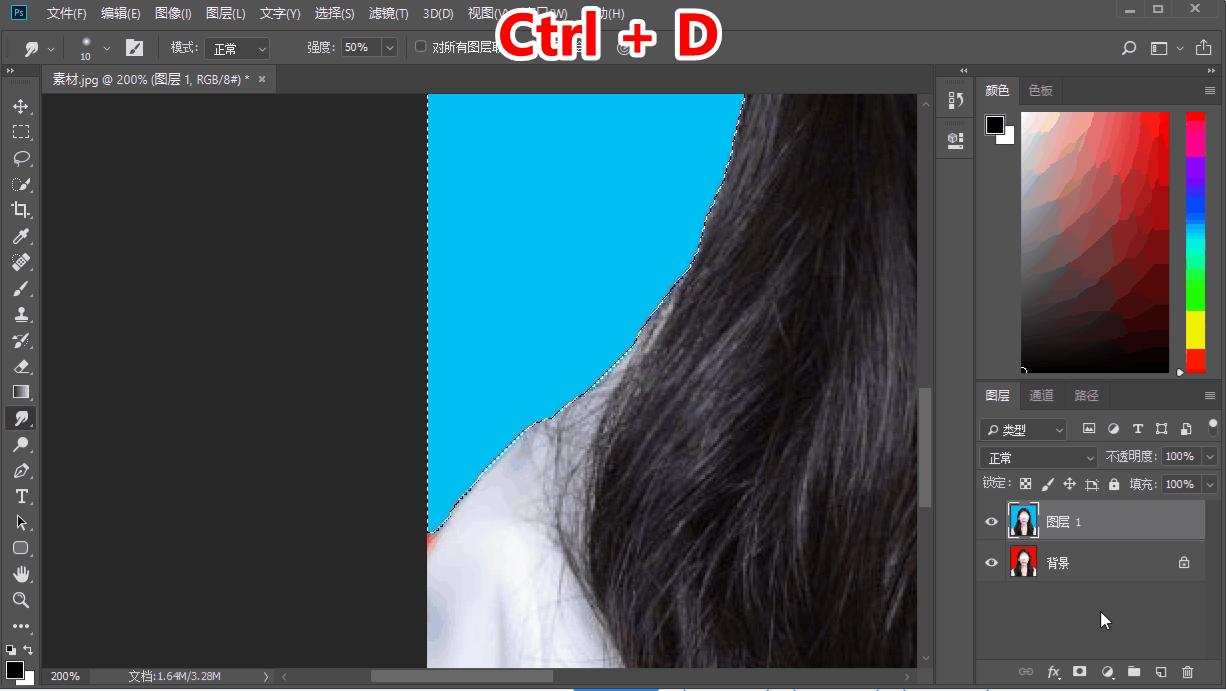This screenshot has height=691, width=1226.
Task: Select the Eraser tool
Action: (x=20, y=366)
